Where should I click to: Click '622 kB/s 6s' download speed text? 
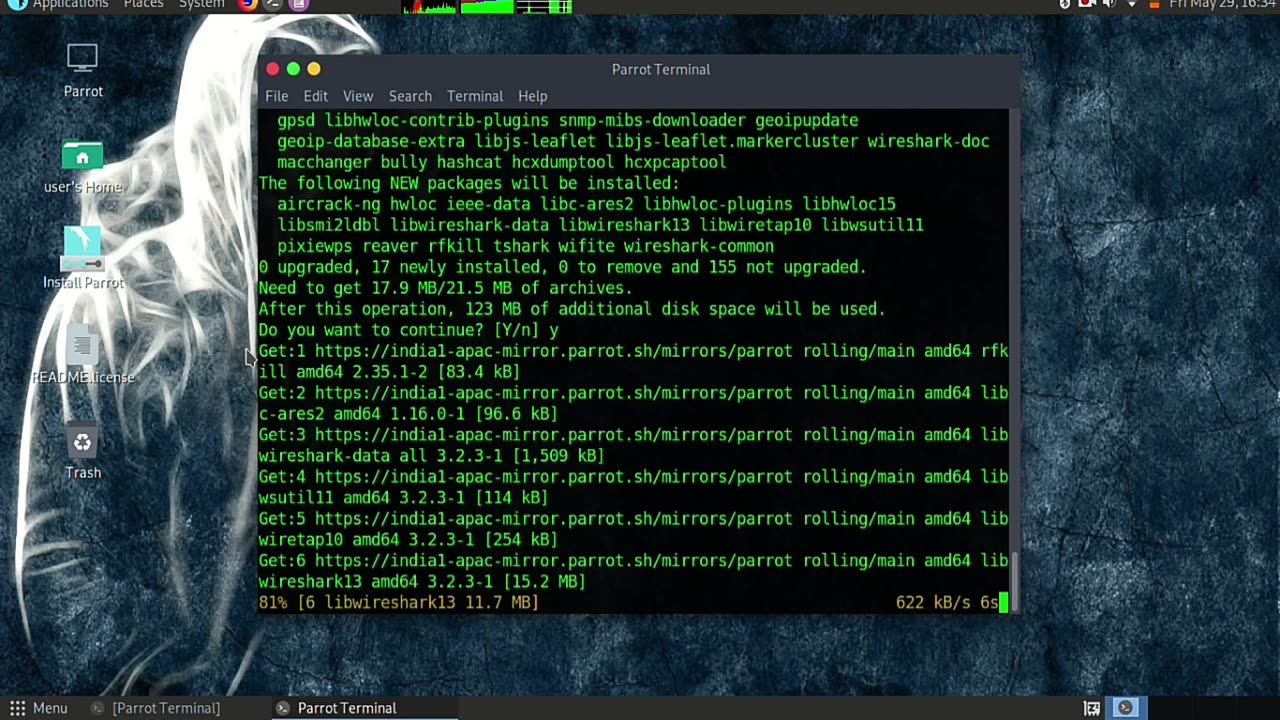(947, 602)
